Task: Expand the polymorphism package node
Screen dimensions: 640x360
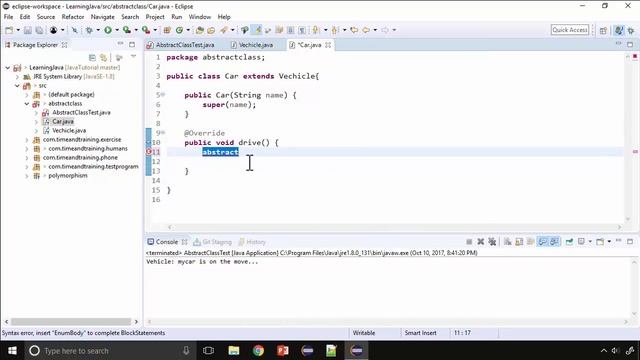Action: (27, 176)
